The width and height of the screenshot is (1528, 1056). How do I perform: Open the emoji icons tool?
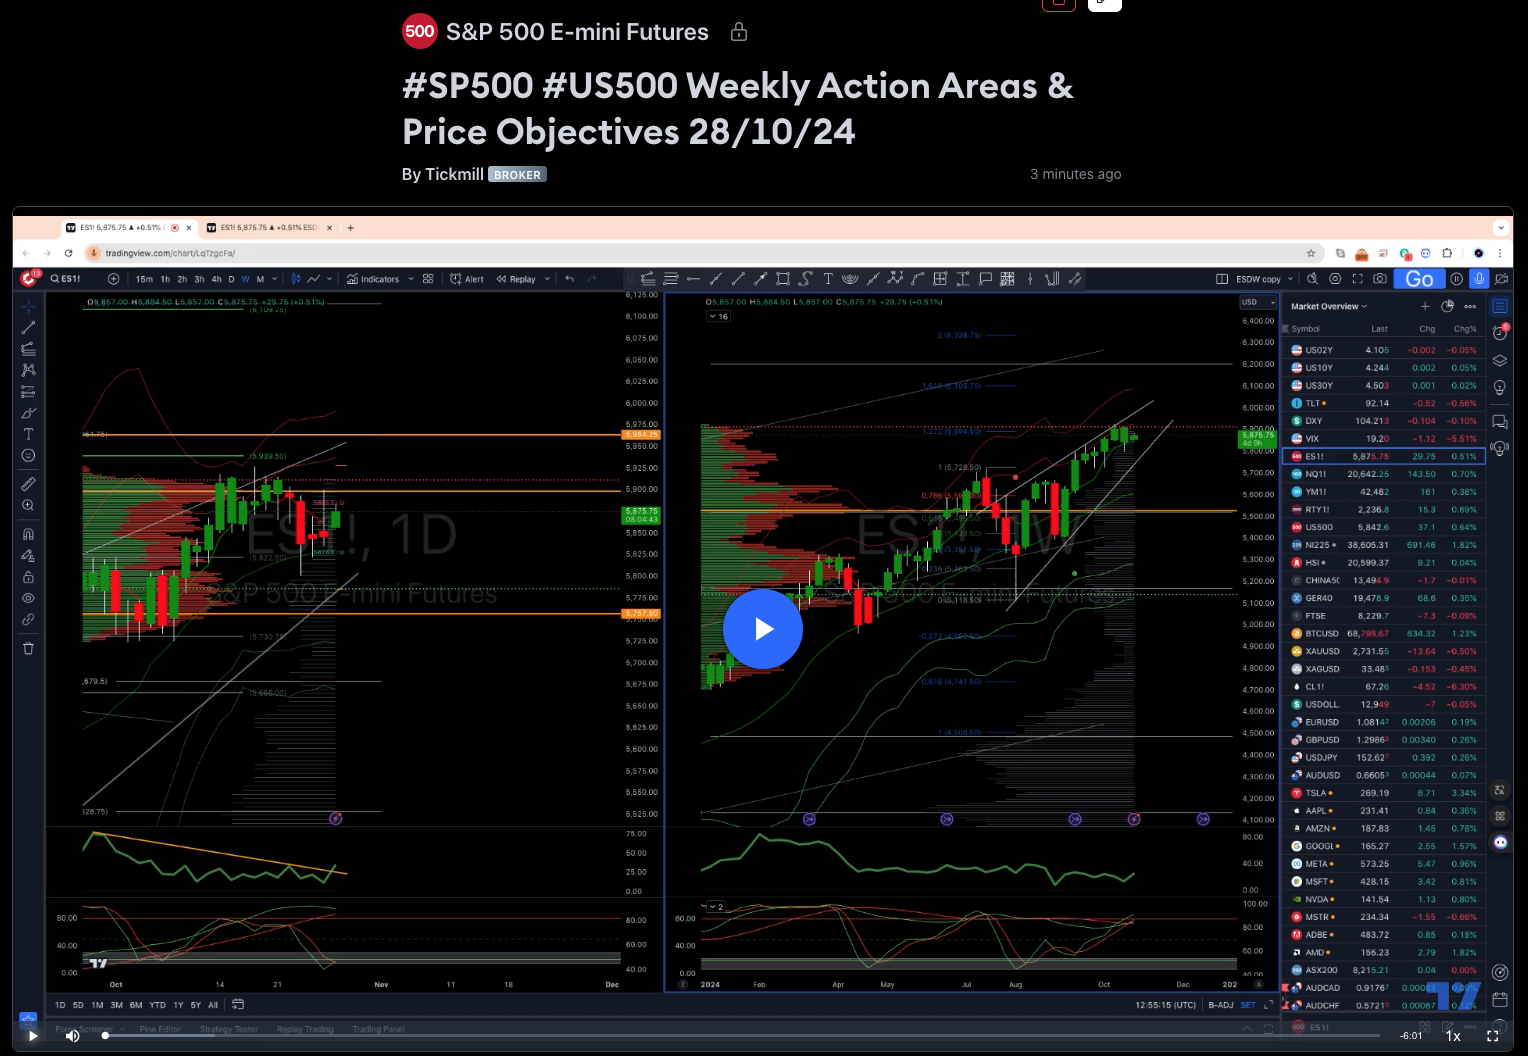pyautogui.click(x=28, y=455)
